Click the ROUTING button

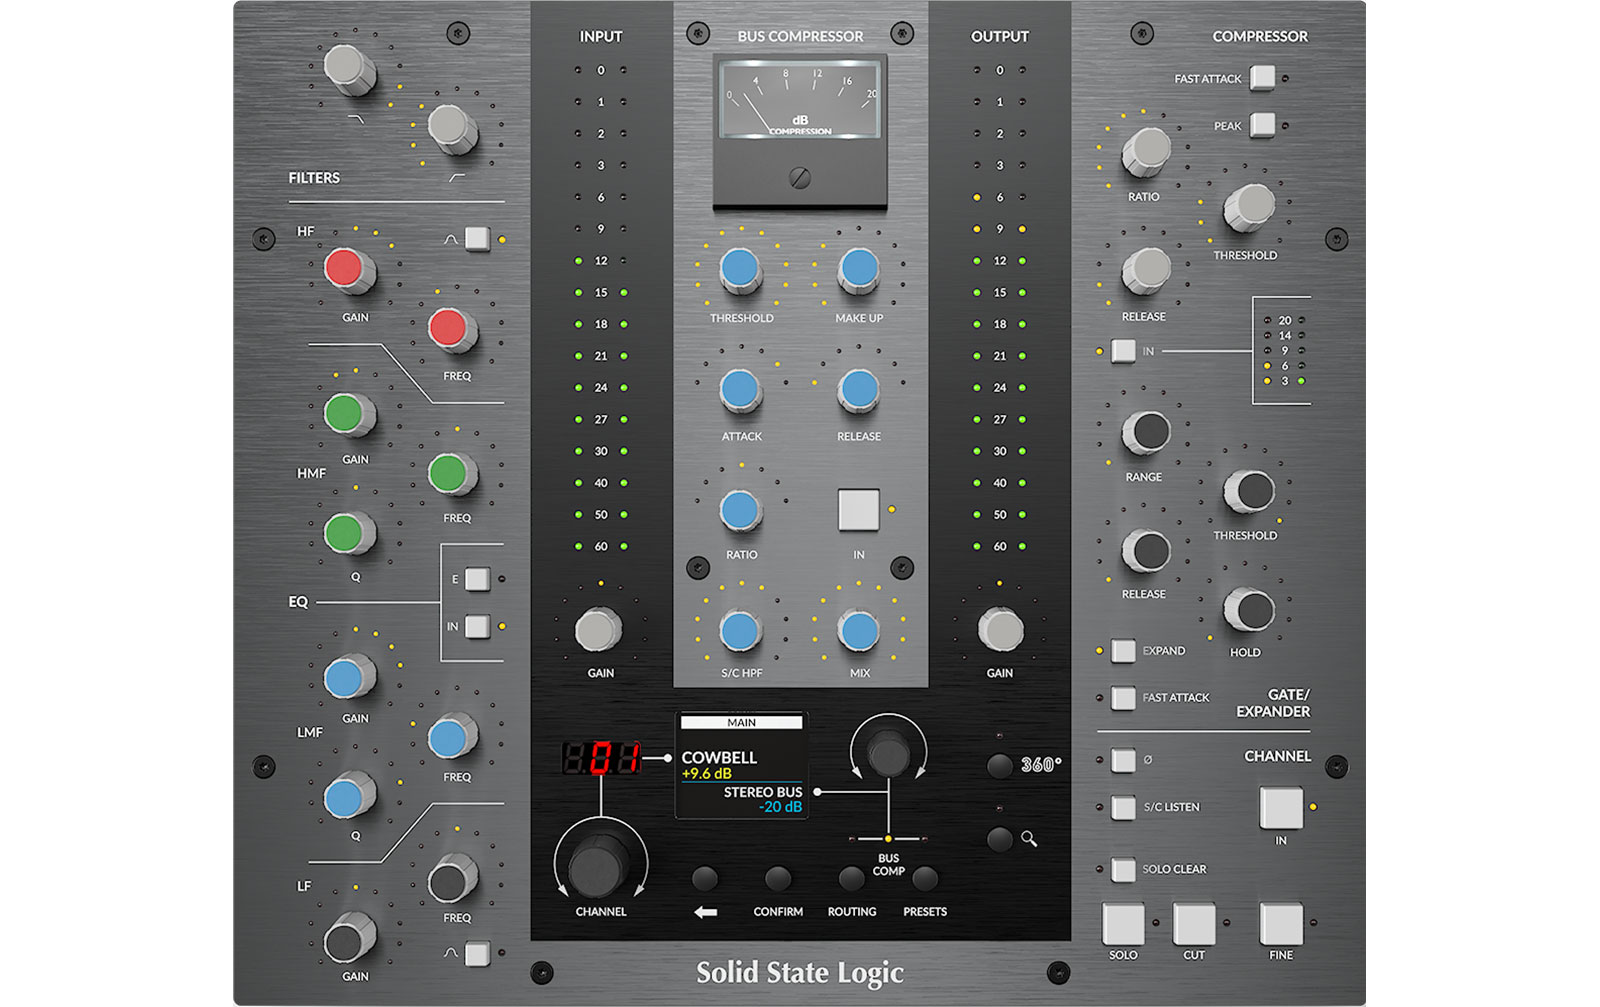pyautogui.click(x=851, y=879)
